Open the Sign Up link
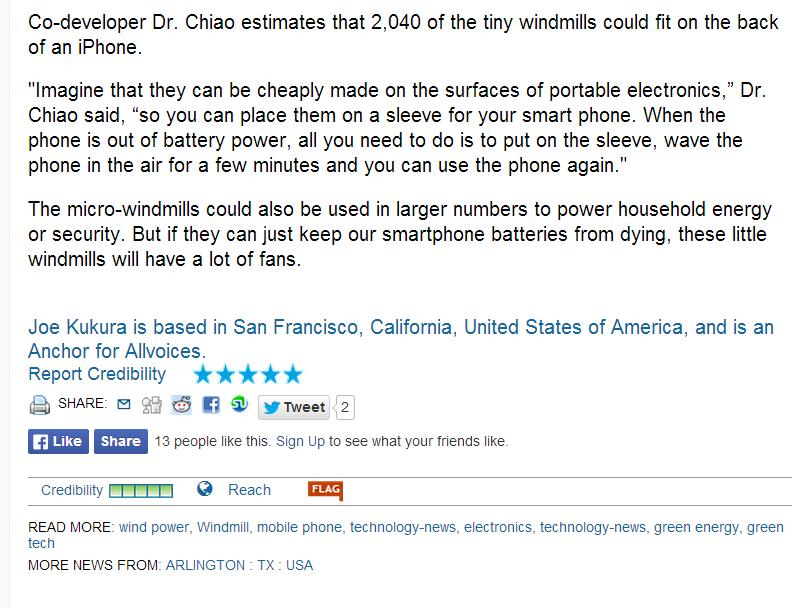 pyautogui.click(x=300, y=441)
